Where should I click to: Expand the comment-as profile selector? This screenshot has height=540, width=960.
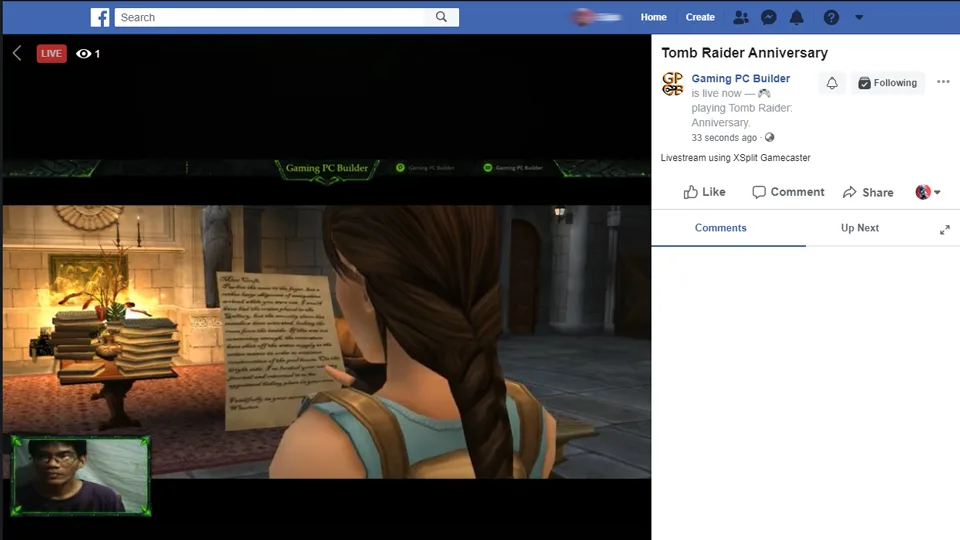point(928,192)
